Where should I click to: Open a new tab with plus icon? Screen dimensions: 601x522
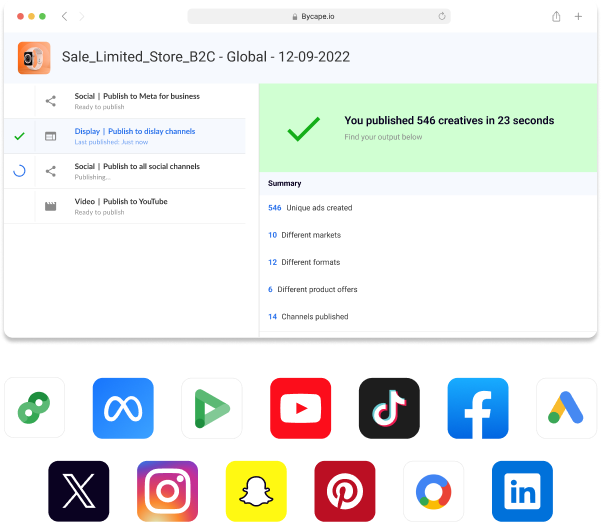pos(578,16)
